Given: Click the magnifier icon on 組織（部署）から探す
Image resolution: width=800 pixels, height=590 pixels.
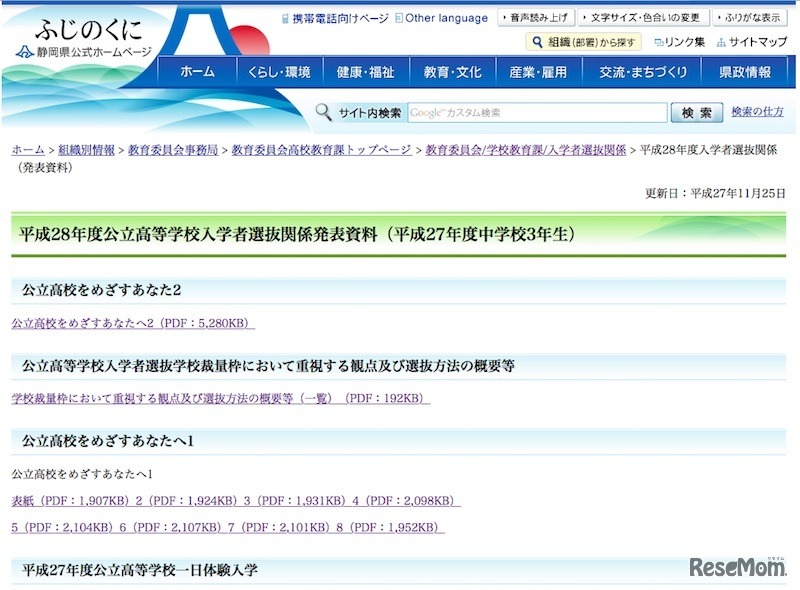Looking at the screenshot, I should pyautogui.click(x=539, y=42).
